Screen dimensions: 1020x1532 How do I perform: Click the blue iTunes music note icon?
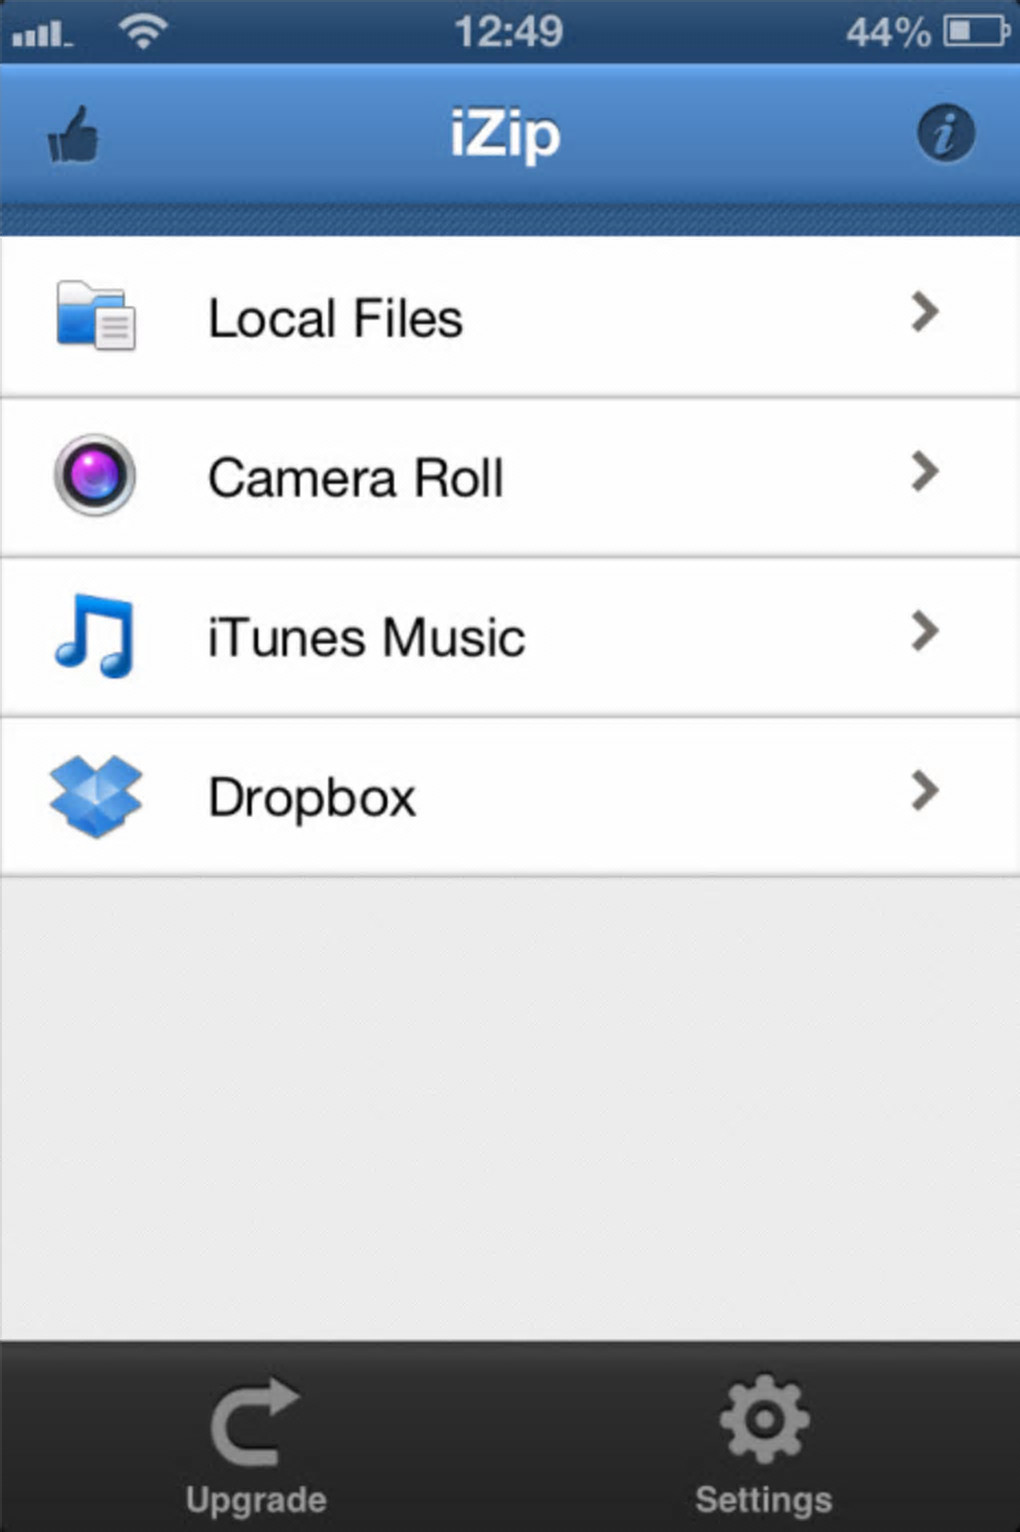[94, 636]
